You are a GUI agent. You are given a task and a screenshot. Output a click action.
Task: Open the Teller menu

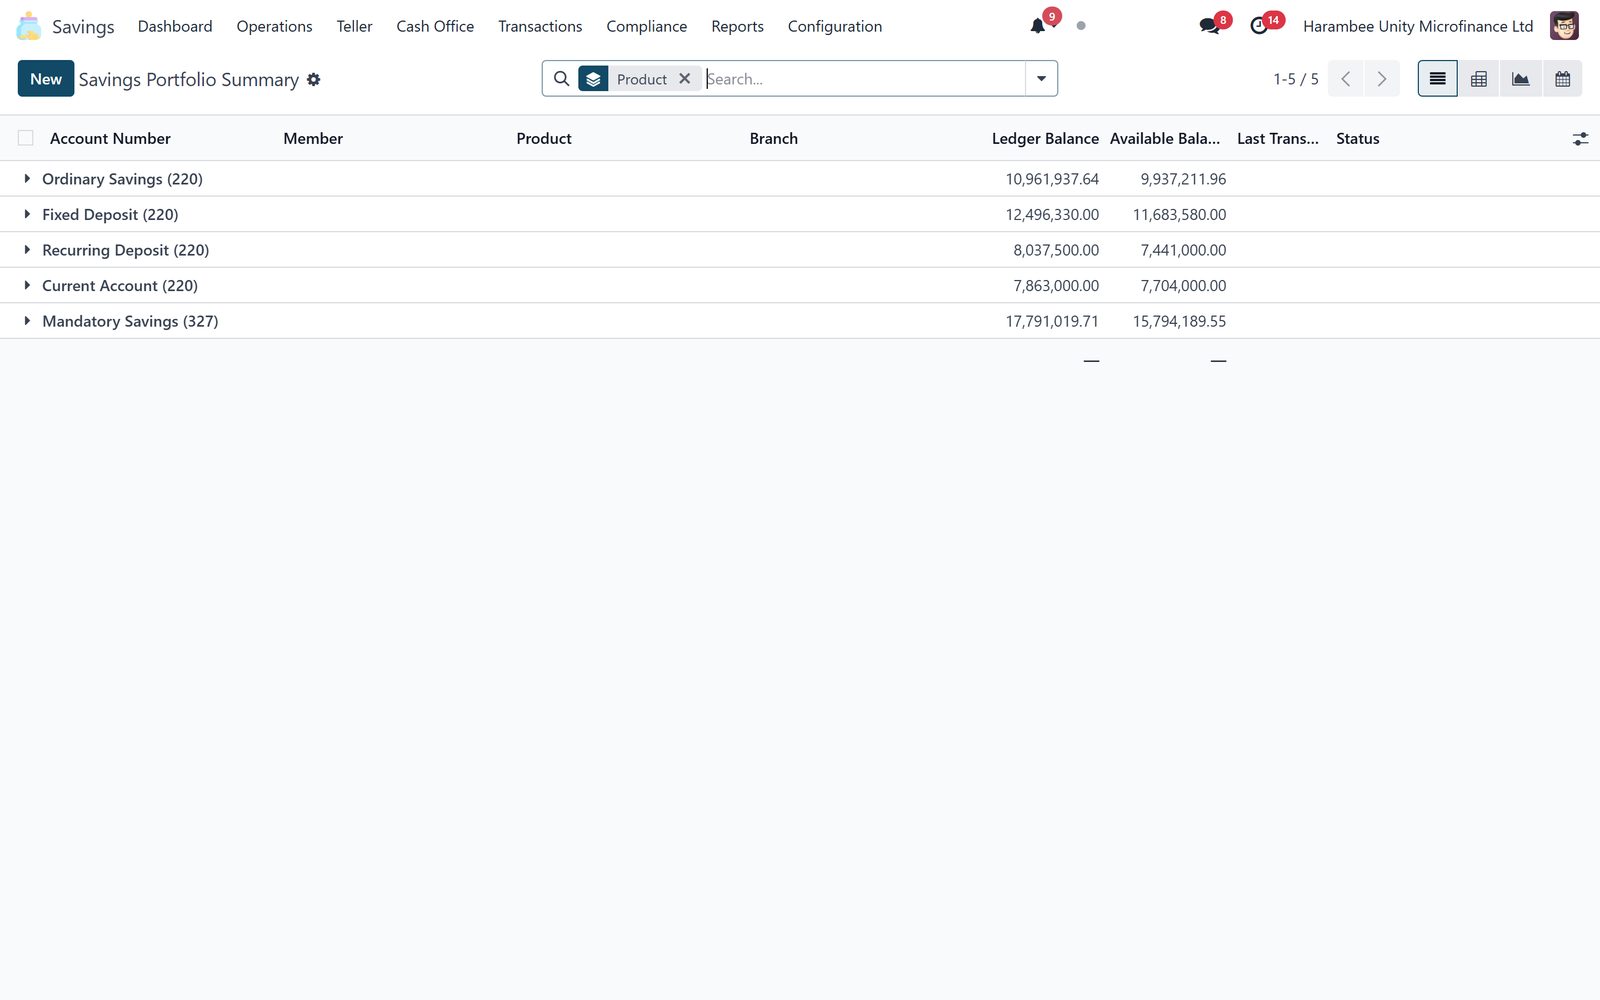click(354, 26)
